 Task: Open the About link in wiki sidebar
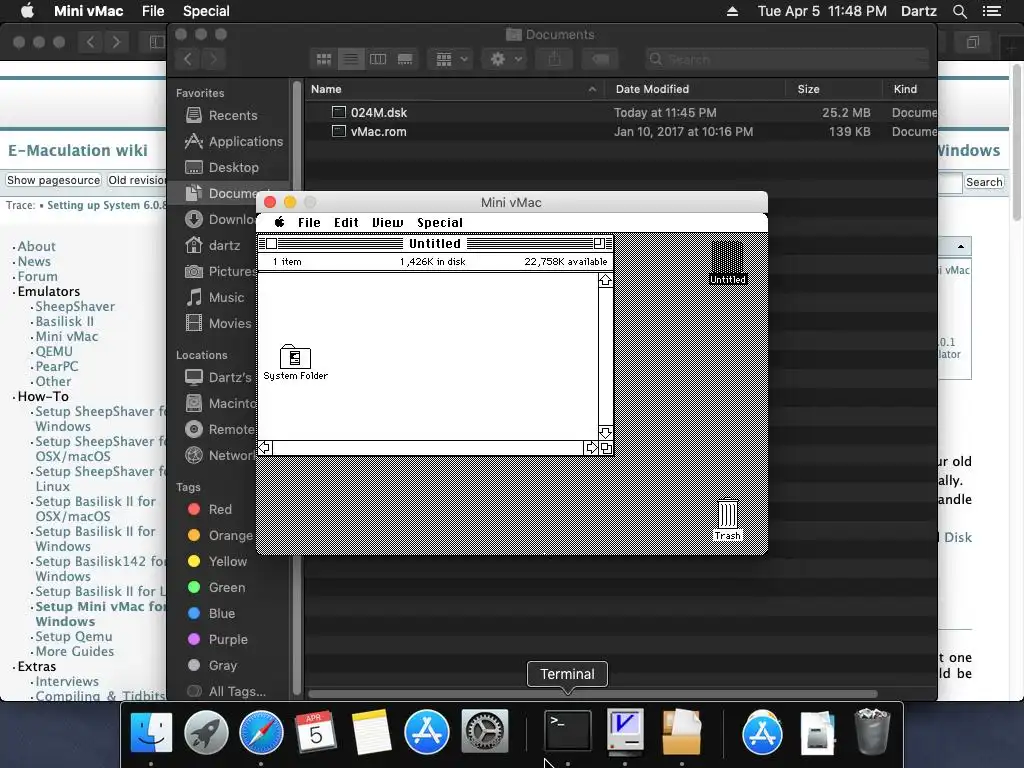click(37, 246)
